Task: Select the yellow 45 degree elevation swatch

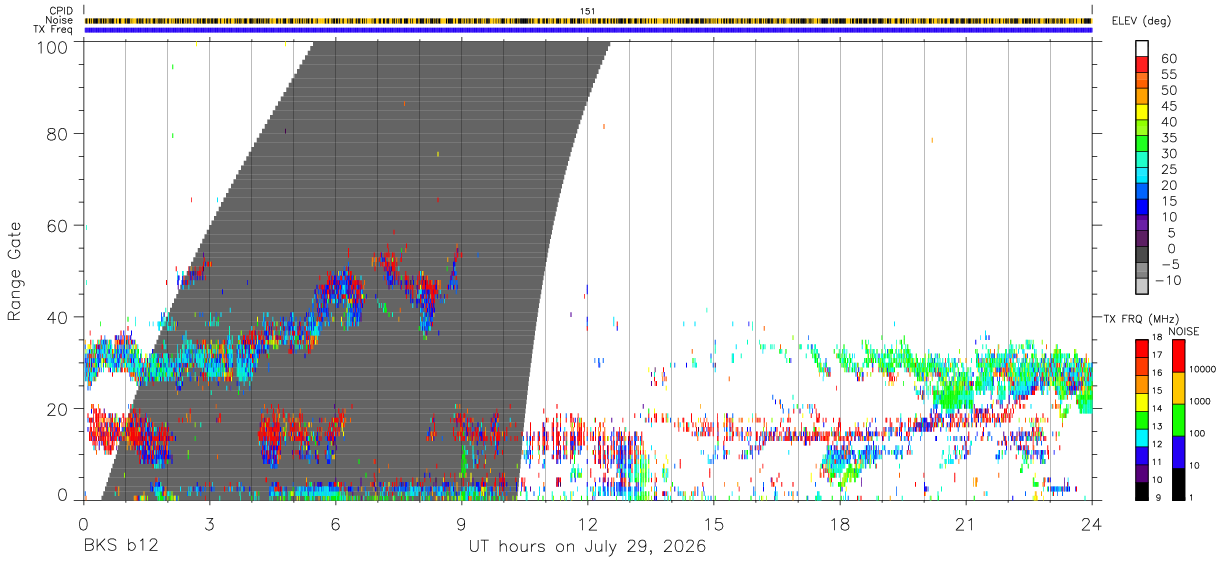Action: pyautogui.click(x=1144, y=113)
